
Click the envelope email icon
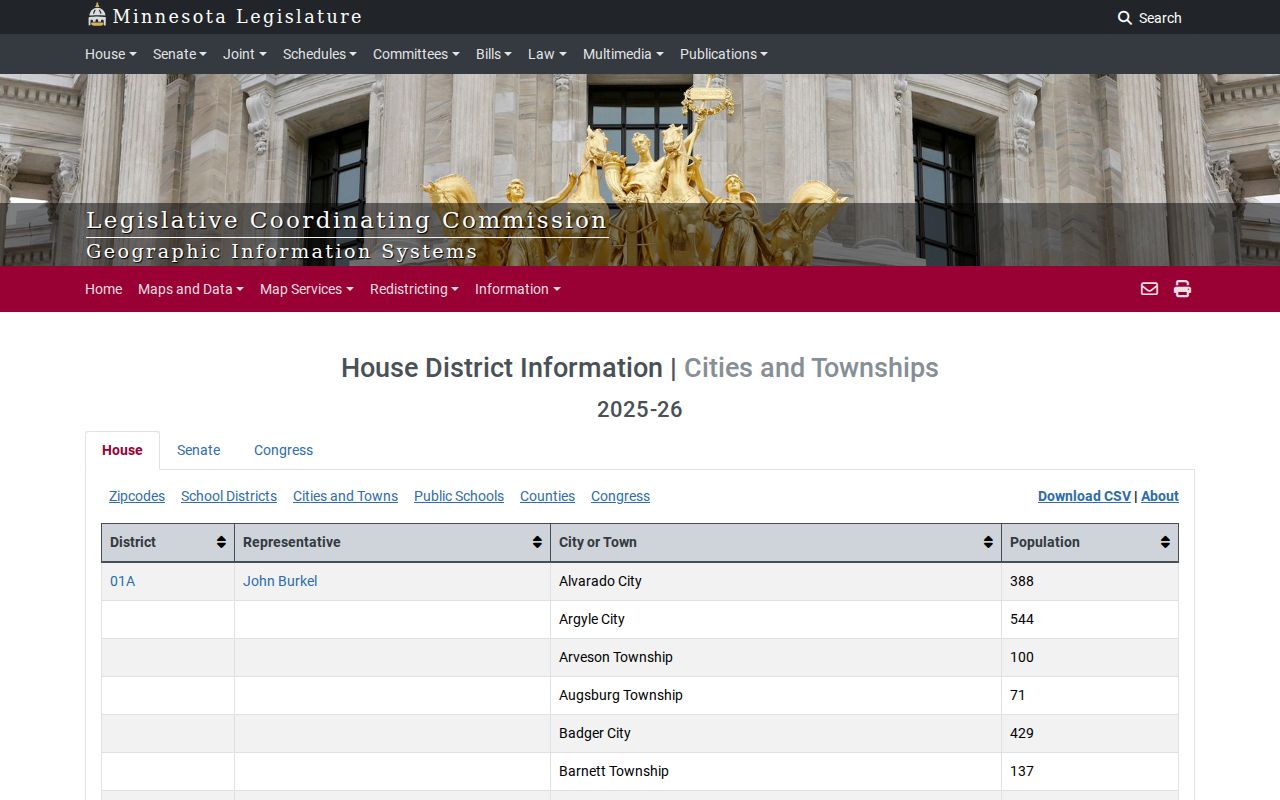pos(1149,289)
